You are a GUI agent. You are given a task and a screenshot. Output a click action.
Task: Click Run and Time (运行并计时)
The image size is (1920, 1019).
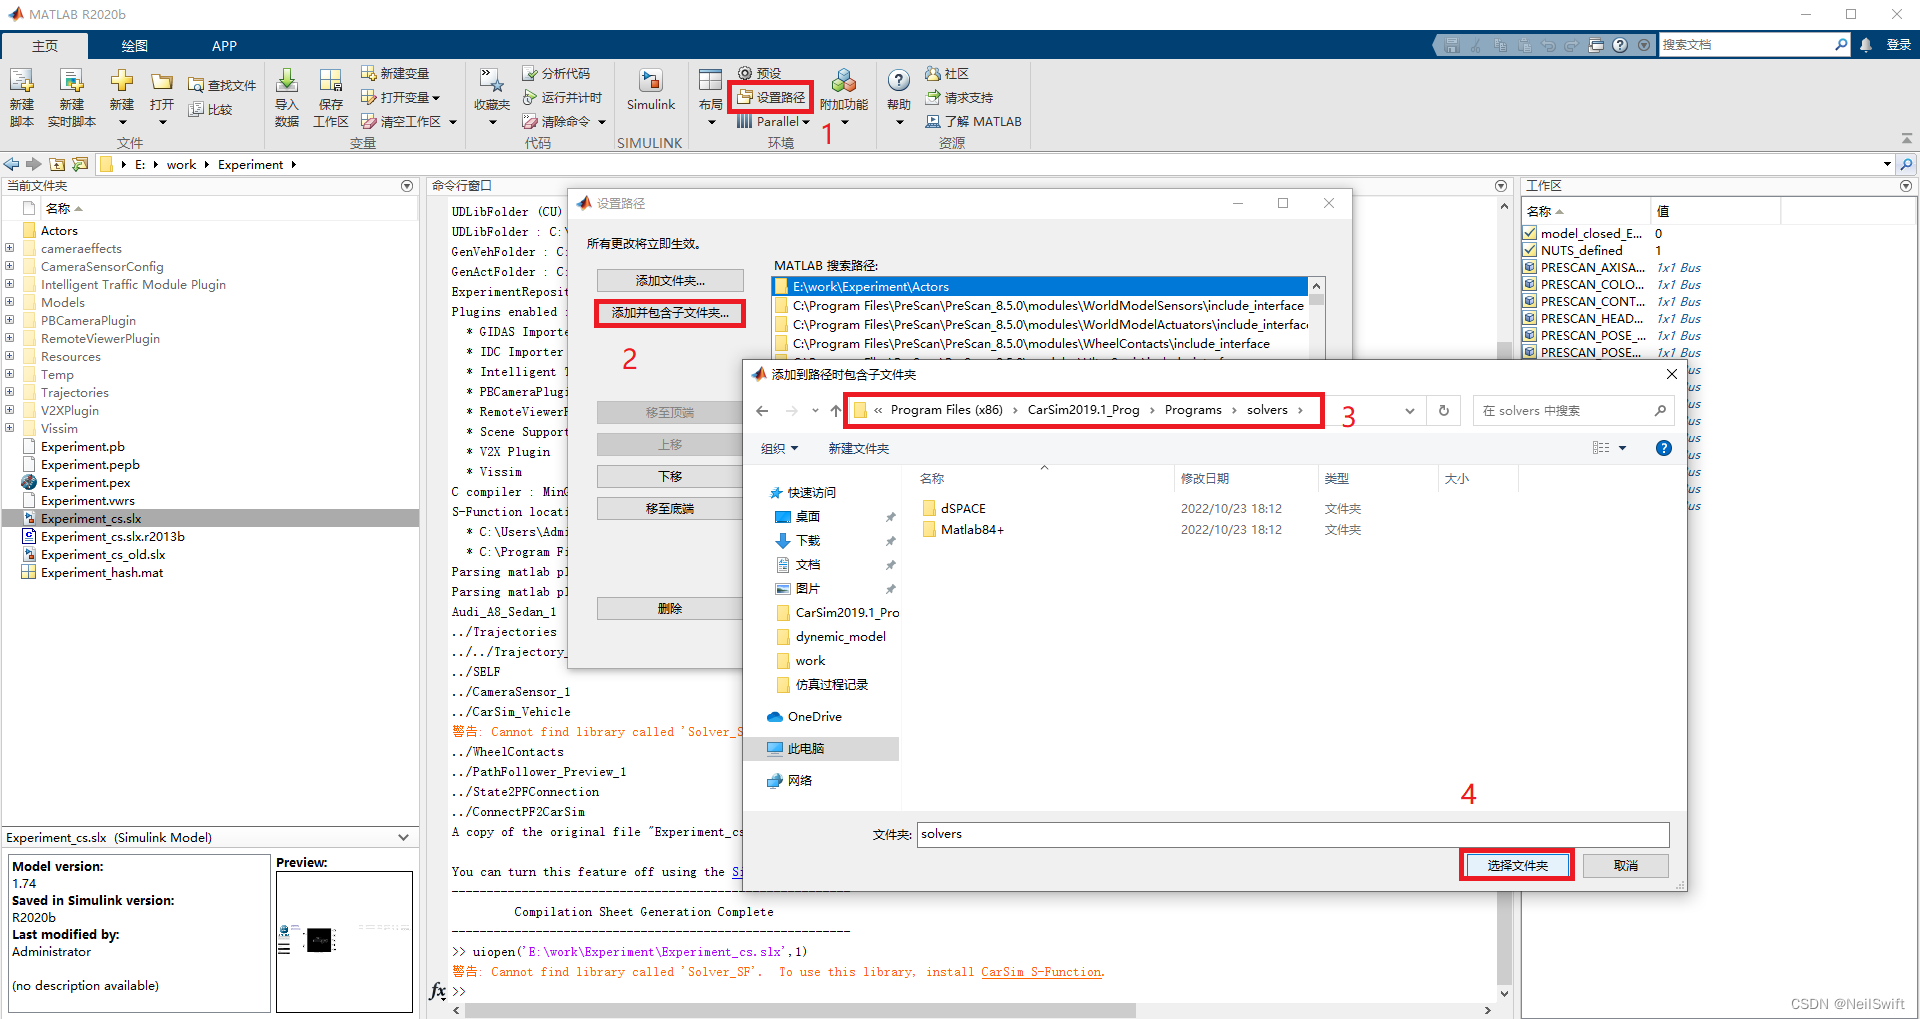pyautogui.click(x=562, y=97)
